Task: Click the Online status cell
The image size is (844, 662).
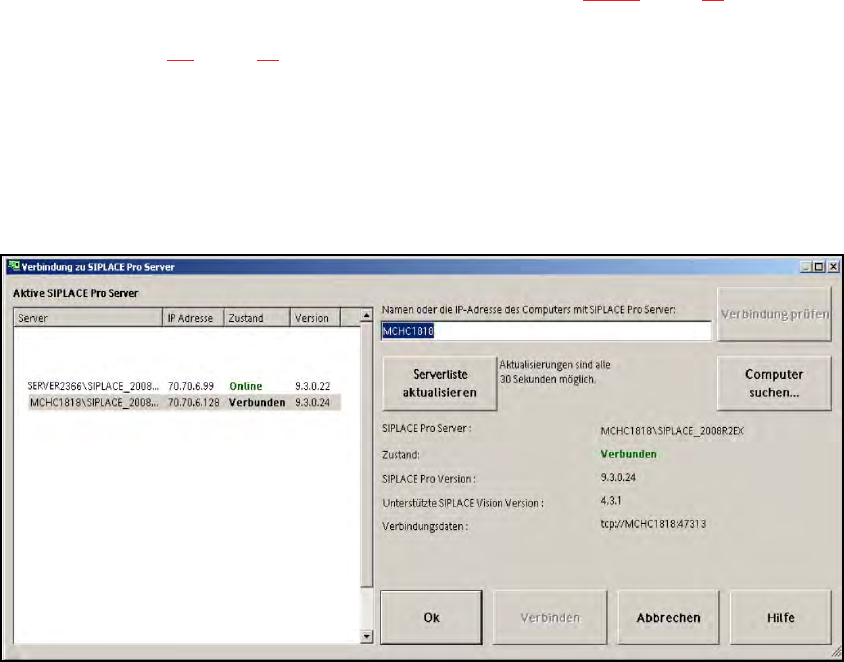Action: (x=245, y=386)
